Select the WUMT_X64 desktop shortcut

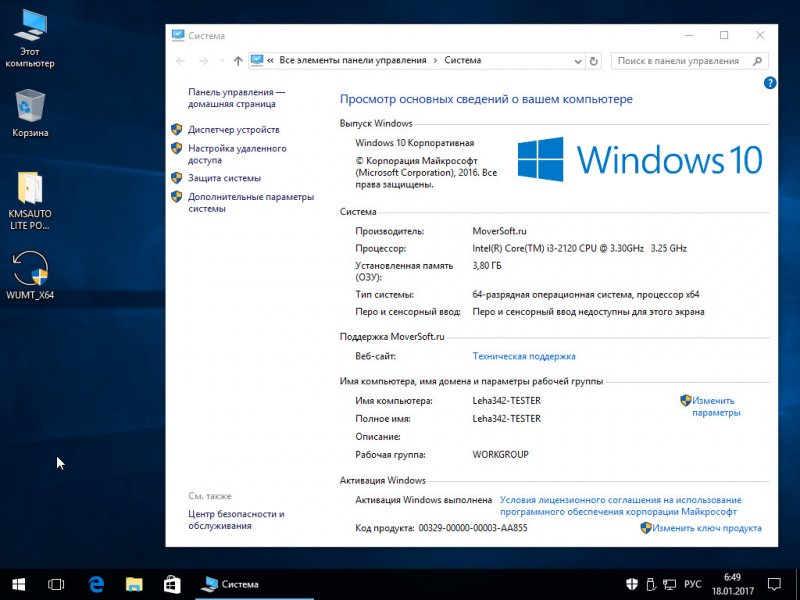point(30,274)
